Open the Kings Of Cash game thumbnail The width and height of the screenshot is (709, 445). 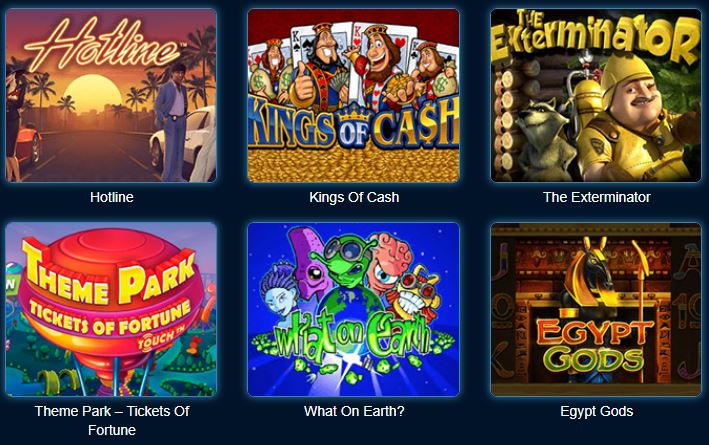point(354,95)
